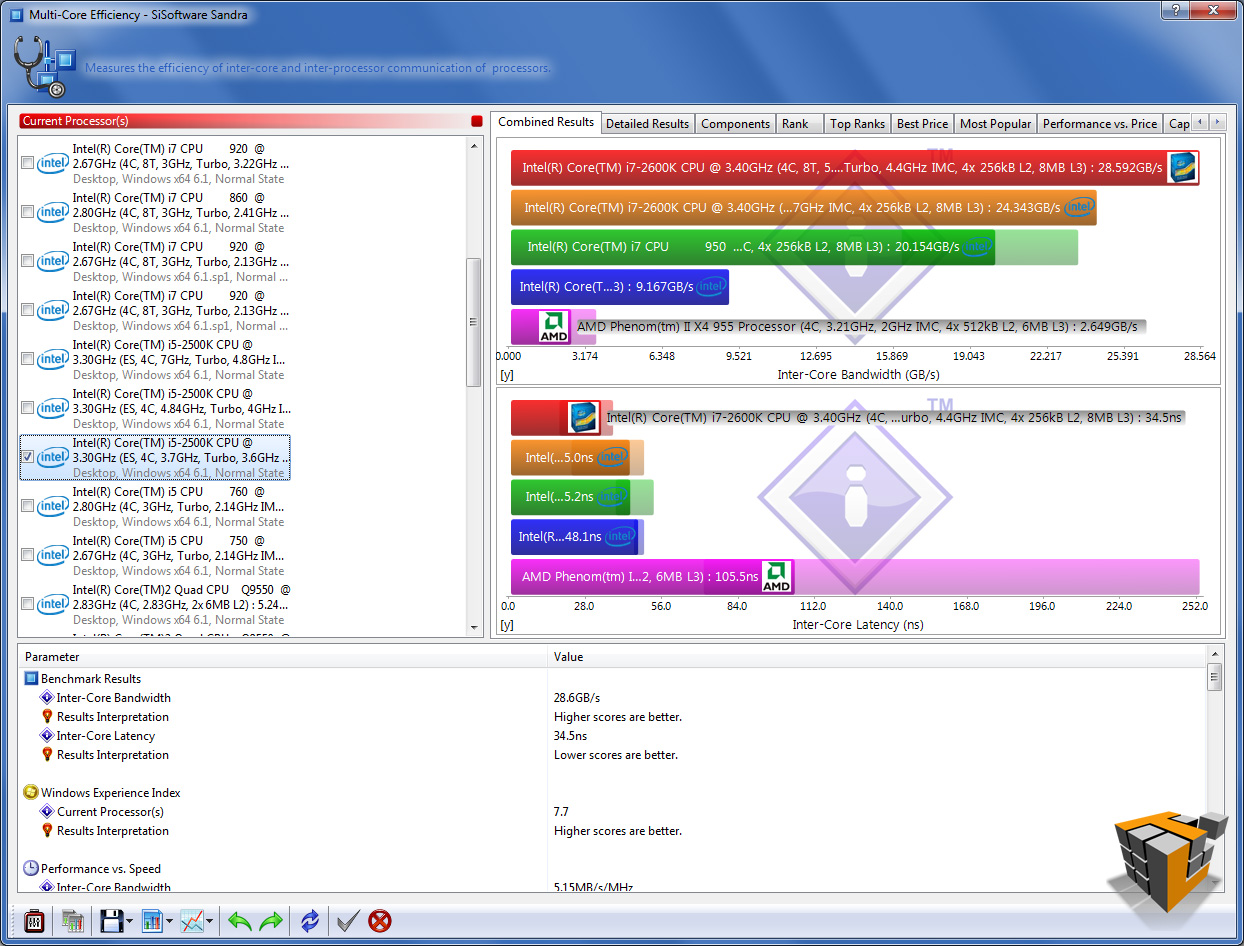The height and width of the screenshot is (946, 1244).
Task: Click the Value column header
Action: 877,657
